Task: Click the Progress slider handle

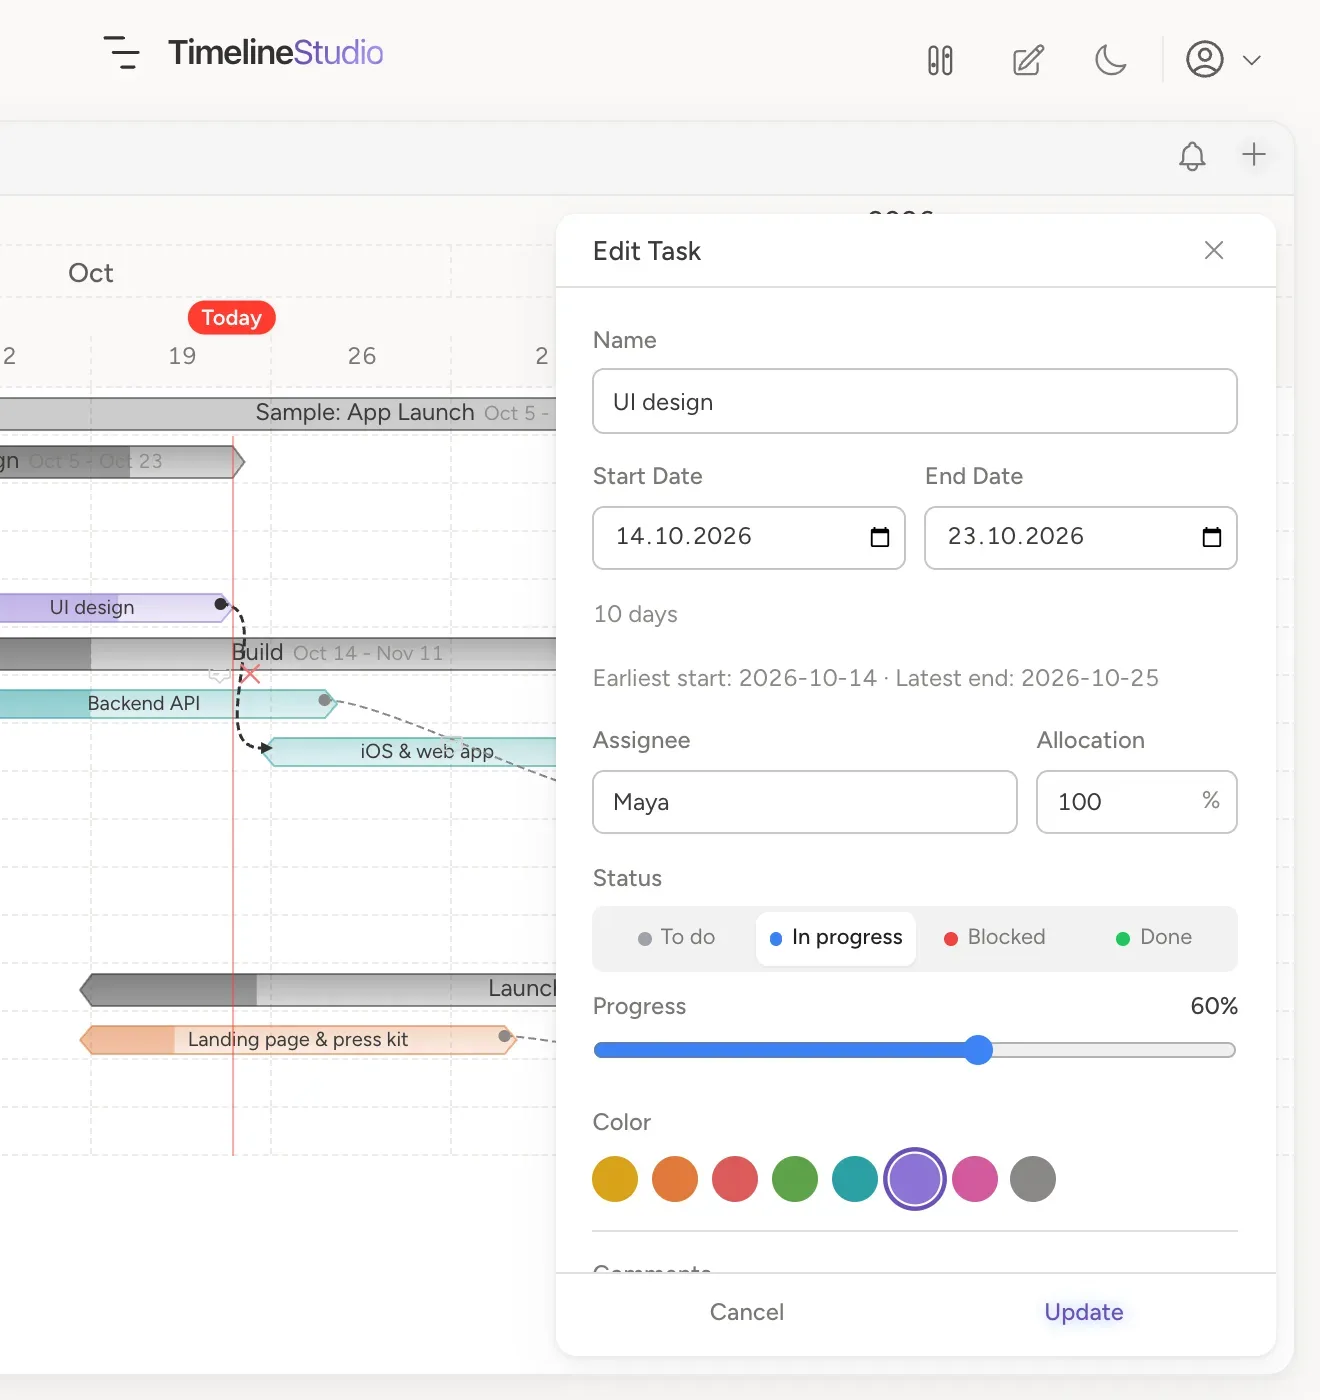Action: [x=979, y=1050]
